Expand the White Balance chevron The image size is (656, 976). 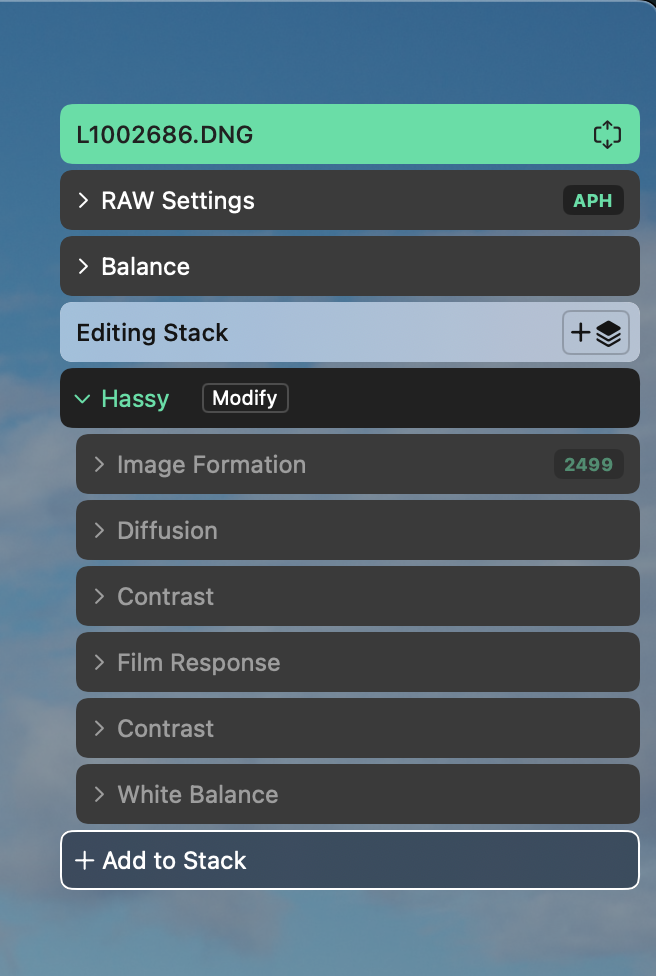click(x=99, y=795)
